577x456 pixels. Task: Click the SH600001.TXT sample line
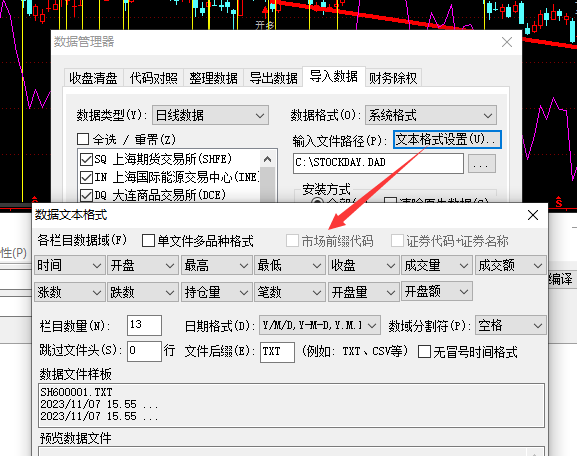76,392
